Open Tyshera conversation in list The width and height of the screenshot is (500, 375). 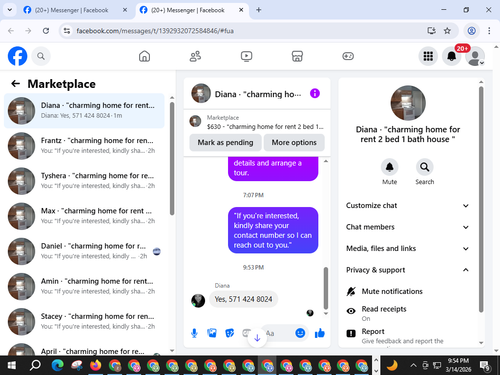[84, 181]
